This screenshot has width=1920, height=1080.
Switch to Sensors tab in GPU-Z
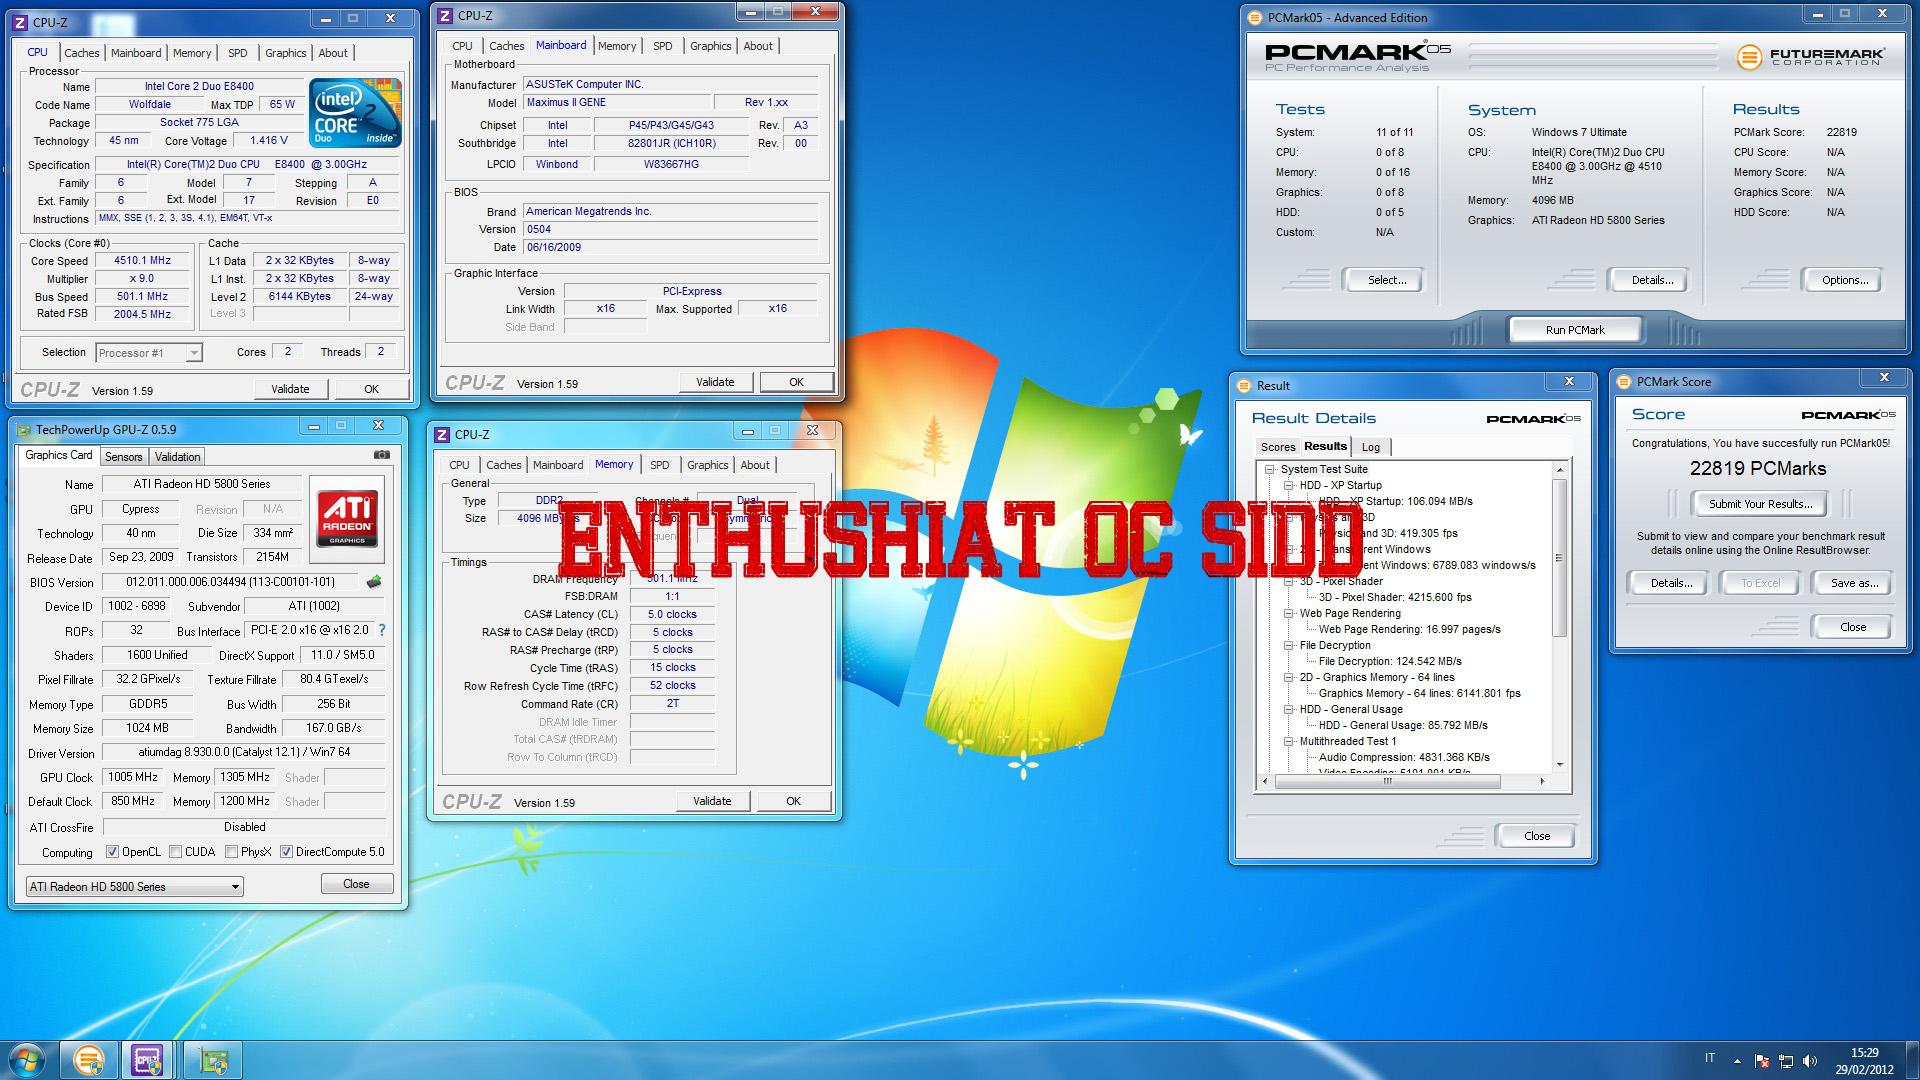tap(124, 456)
